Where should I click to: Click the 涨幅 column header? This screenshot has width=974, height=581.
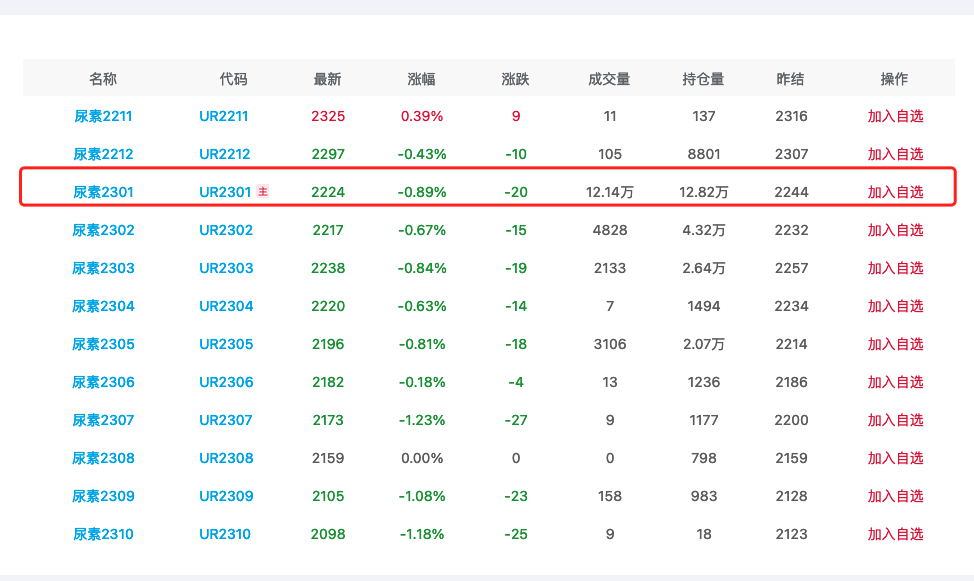pyautogui.click(x=421, y=79)
